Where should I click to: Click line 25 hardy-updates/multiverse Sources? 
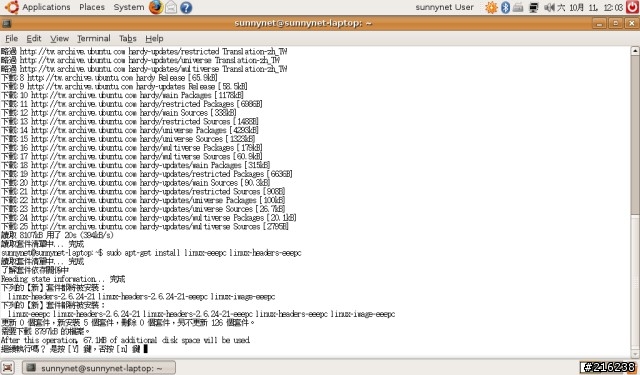[x=144, y=226]
